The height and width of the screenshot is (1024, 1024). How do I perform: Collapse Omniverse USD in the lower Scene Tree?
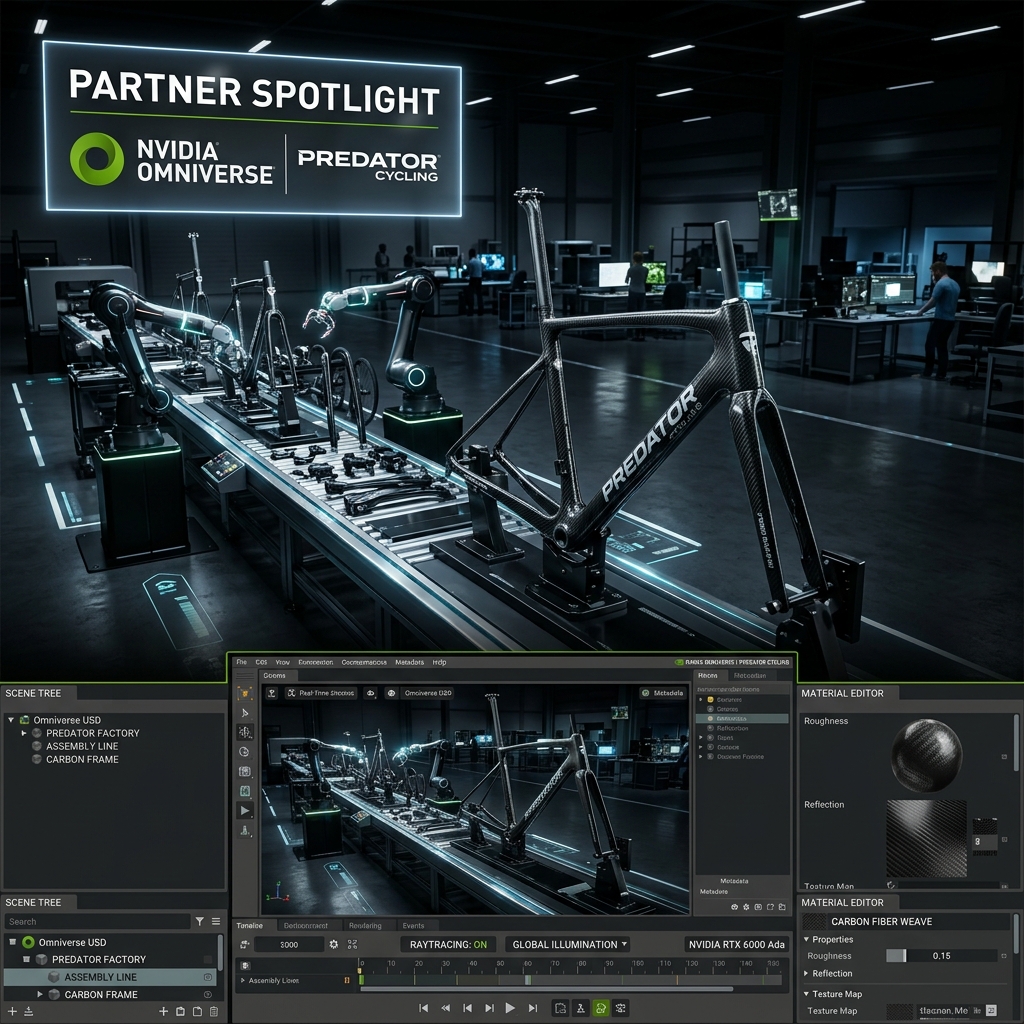(x=12, y=942)
